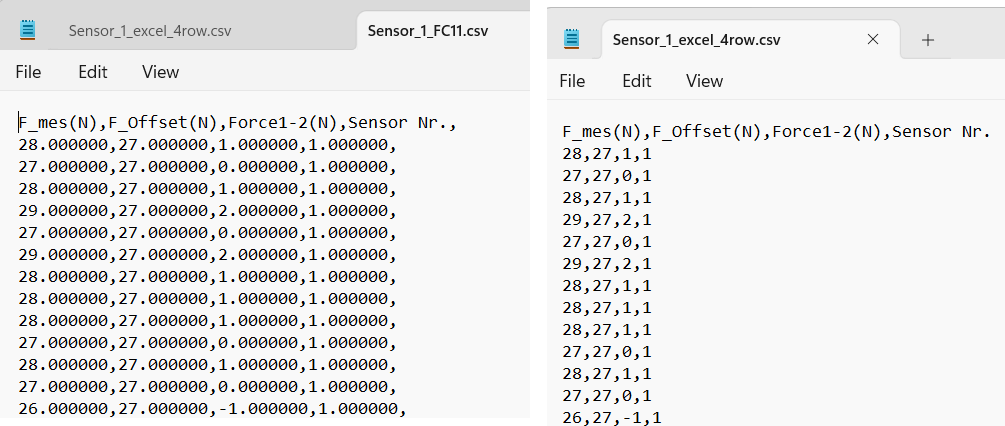
Task: Open the File menu in the right Notepad
Action: 572,81
